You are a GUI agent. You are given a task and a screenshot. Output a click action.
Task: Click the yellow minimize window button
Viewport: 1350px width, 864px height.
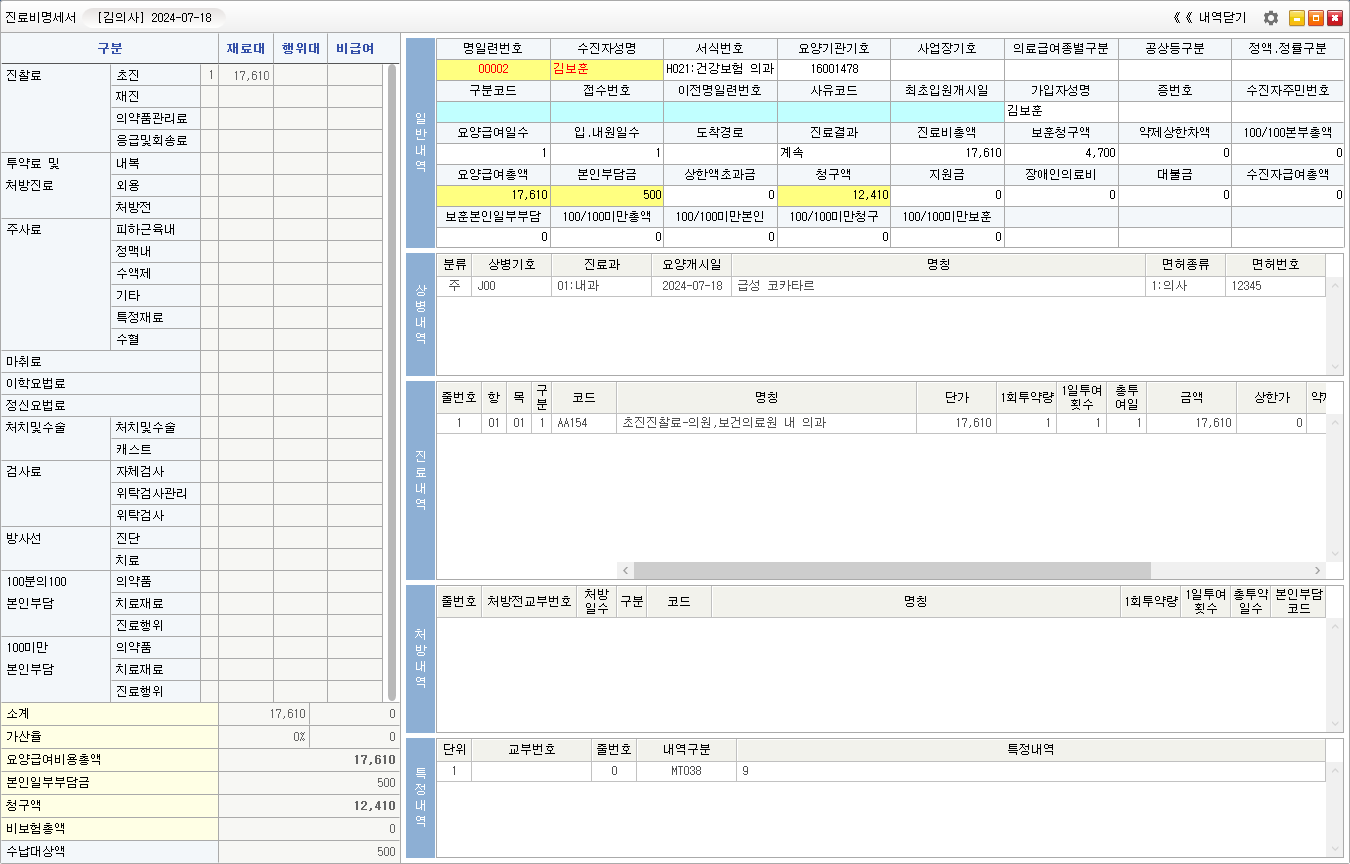click(x=1297, y=18)
